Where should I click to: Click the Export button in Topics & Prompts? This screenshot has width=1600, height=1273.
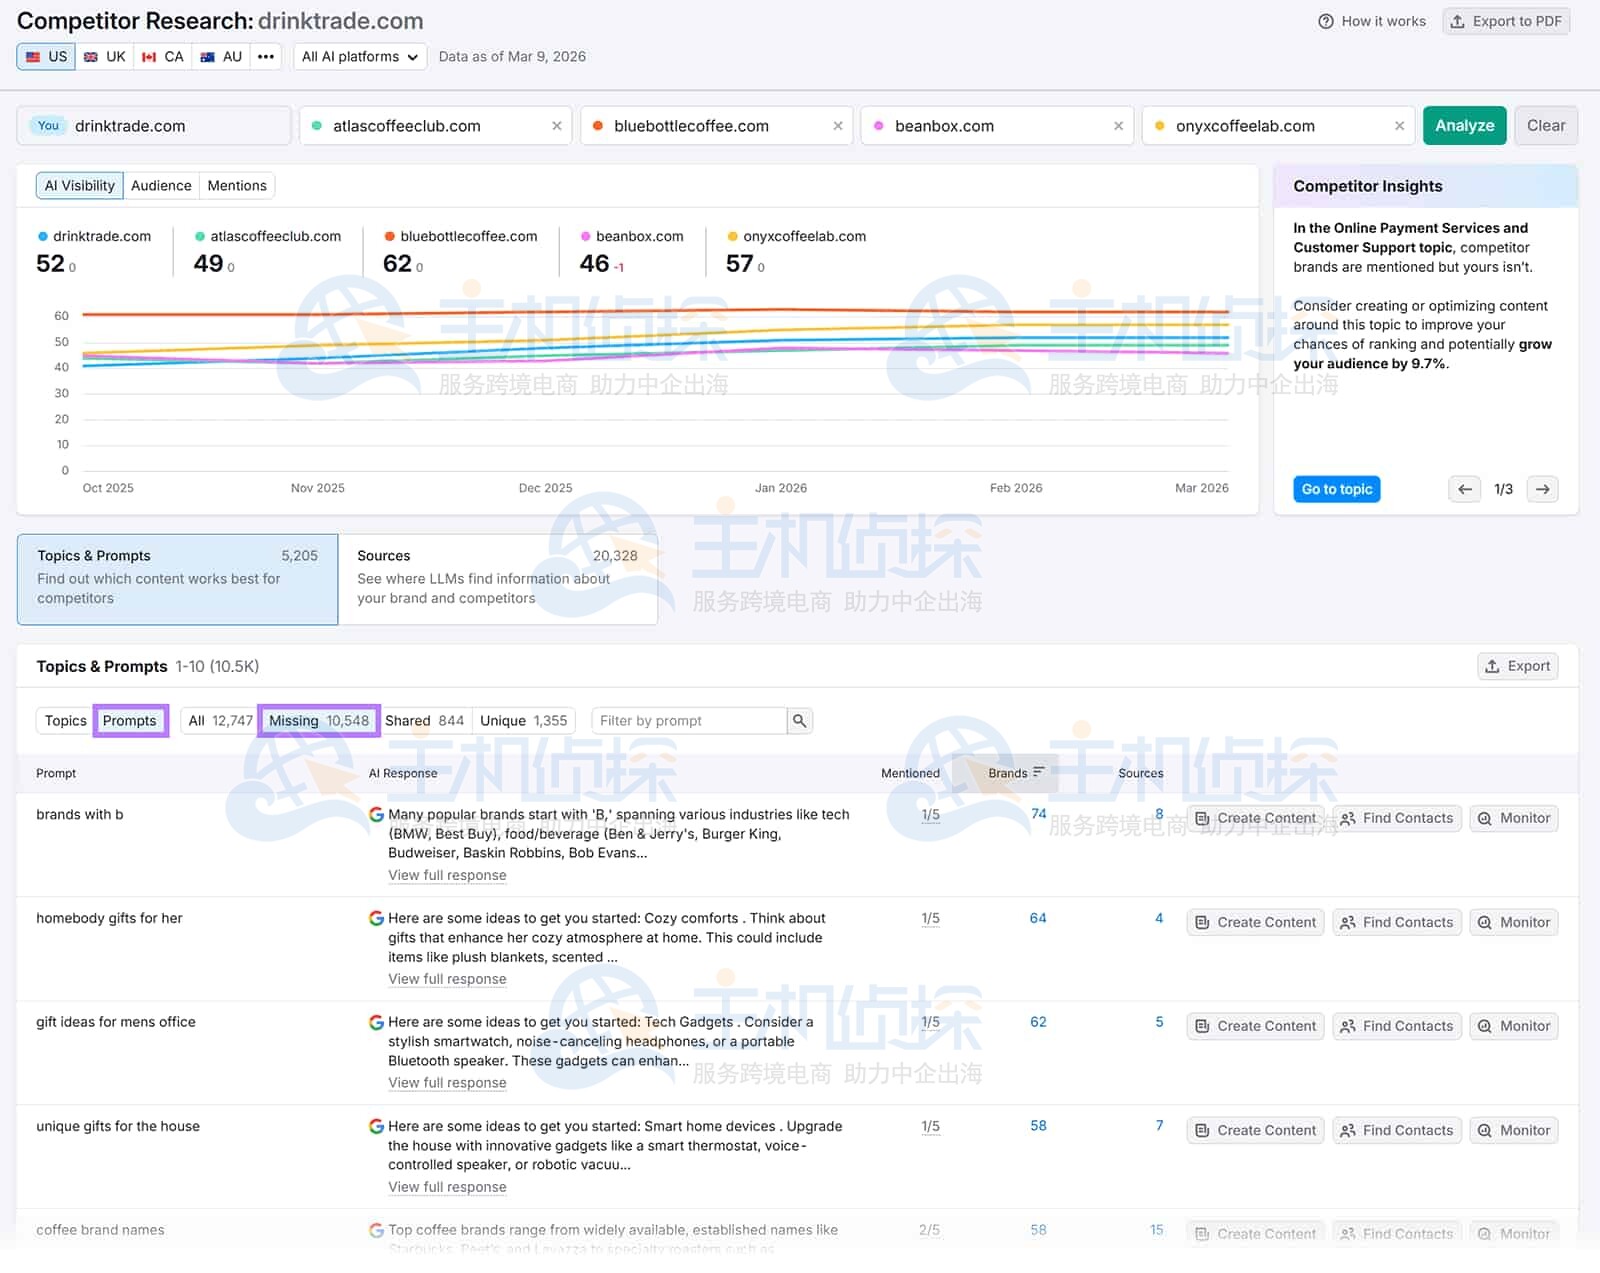coord(1517,666)
